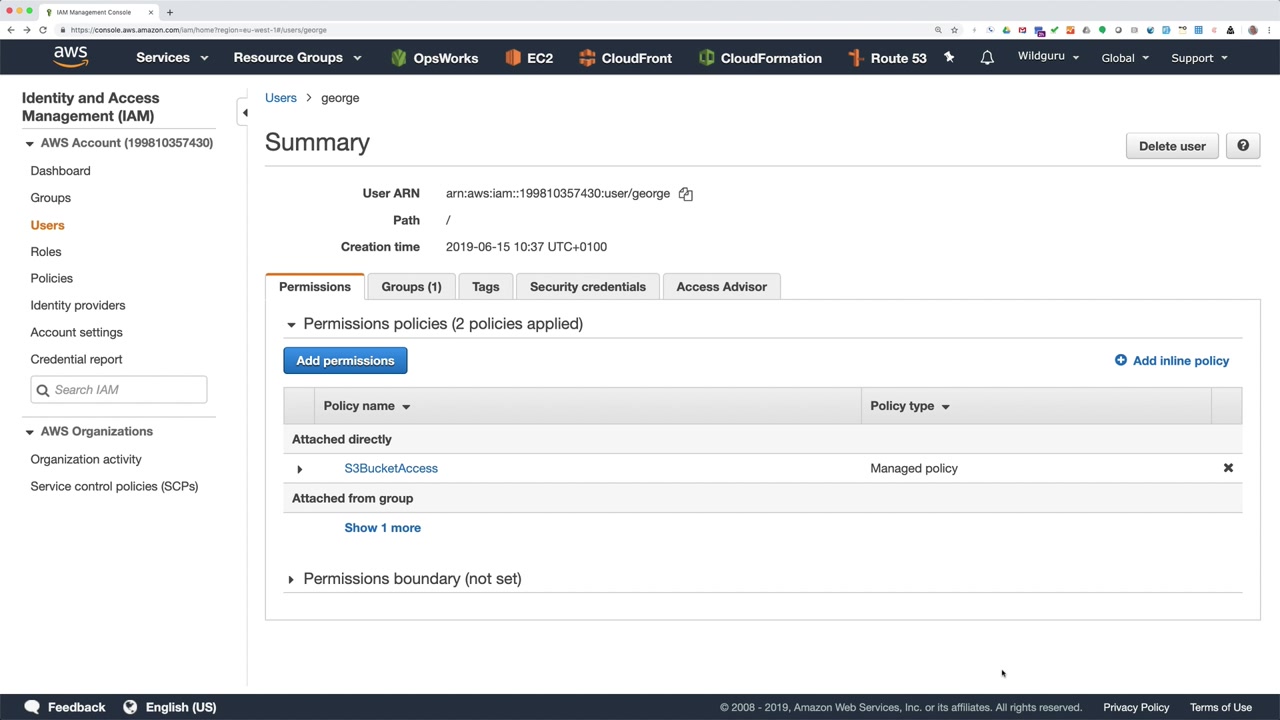Open the CloudFront shortcut
The width and height of the screenshot is (1280, 720).
(625, 58)
